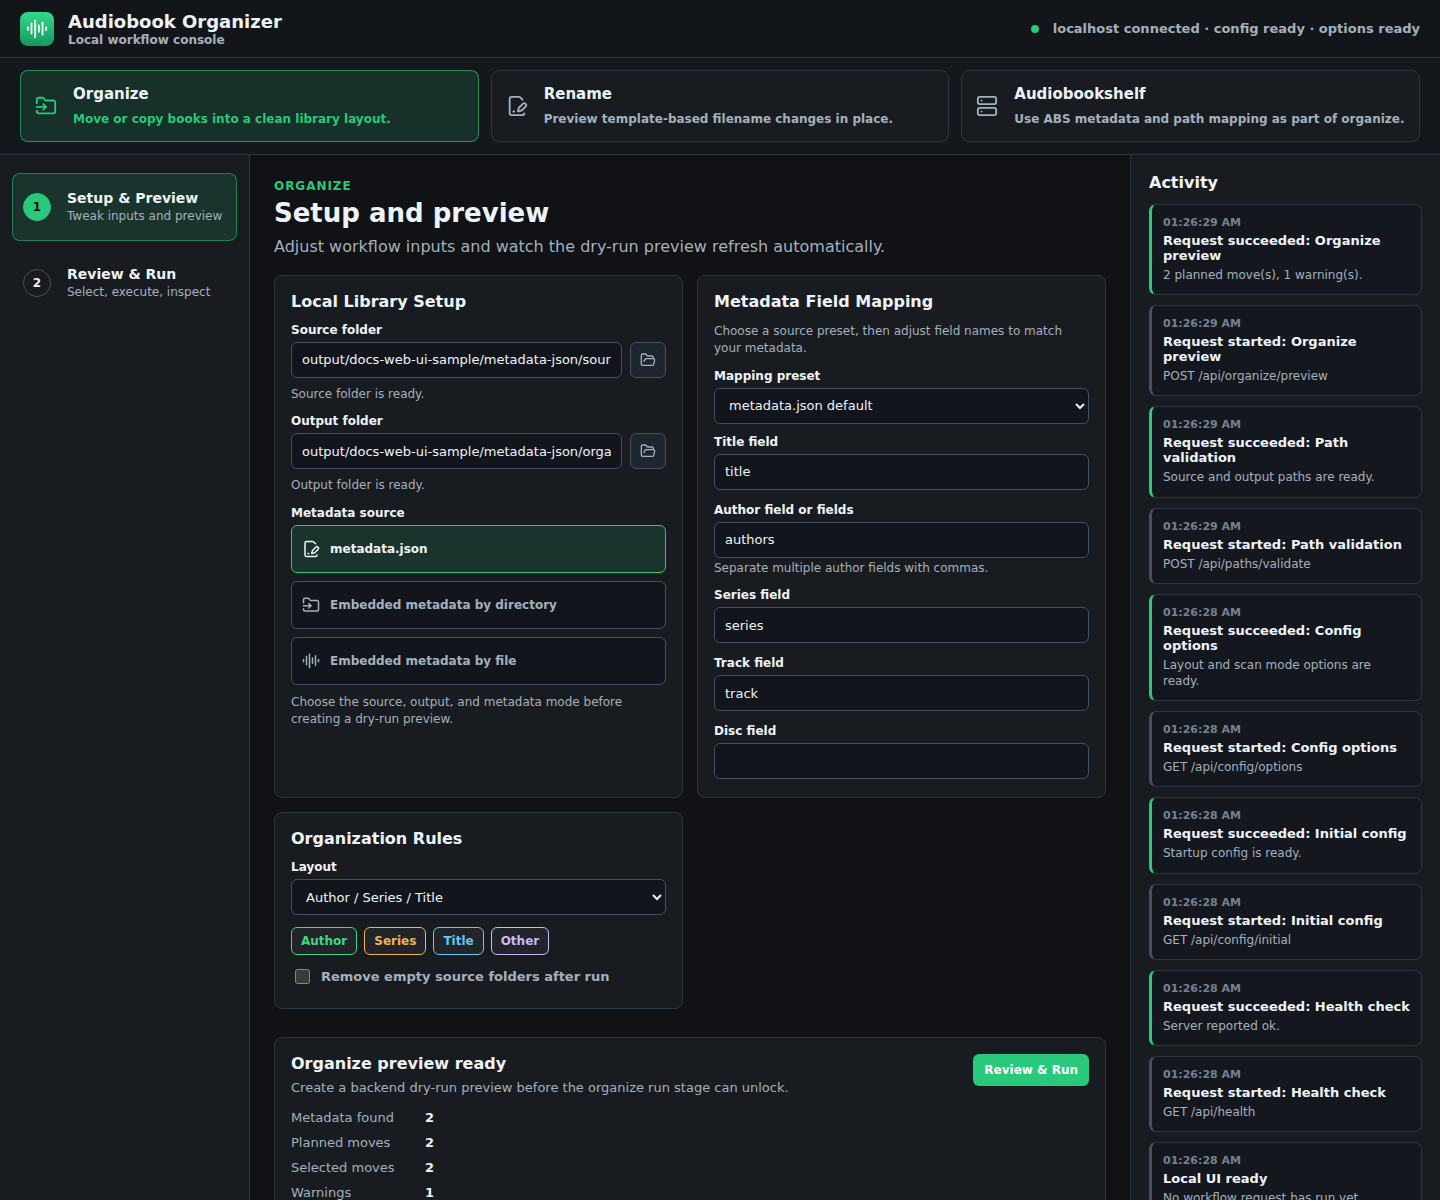The height and width of the screenshot is (1200, 1440).
Task: Click the Audiobookshelf server icon
Action: pyautogui.click(x=987, y=106)
